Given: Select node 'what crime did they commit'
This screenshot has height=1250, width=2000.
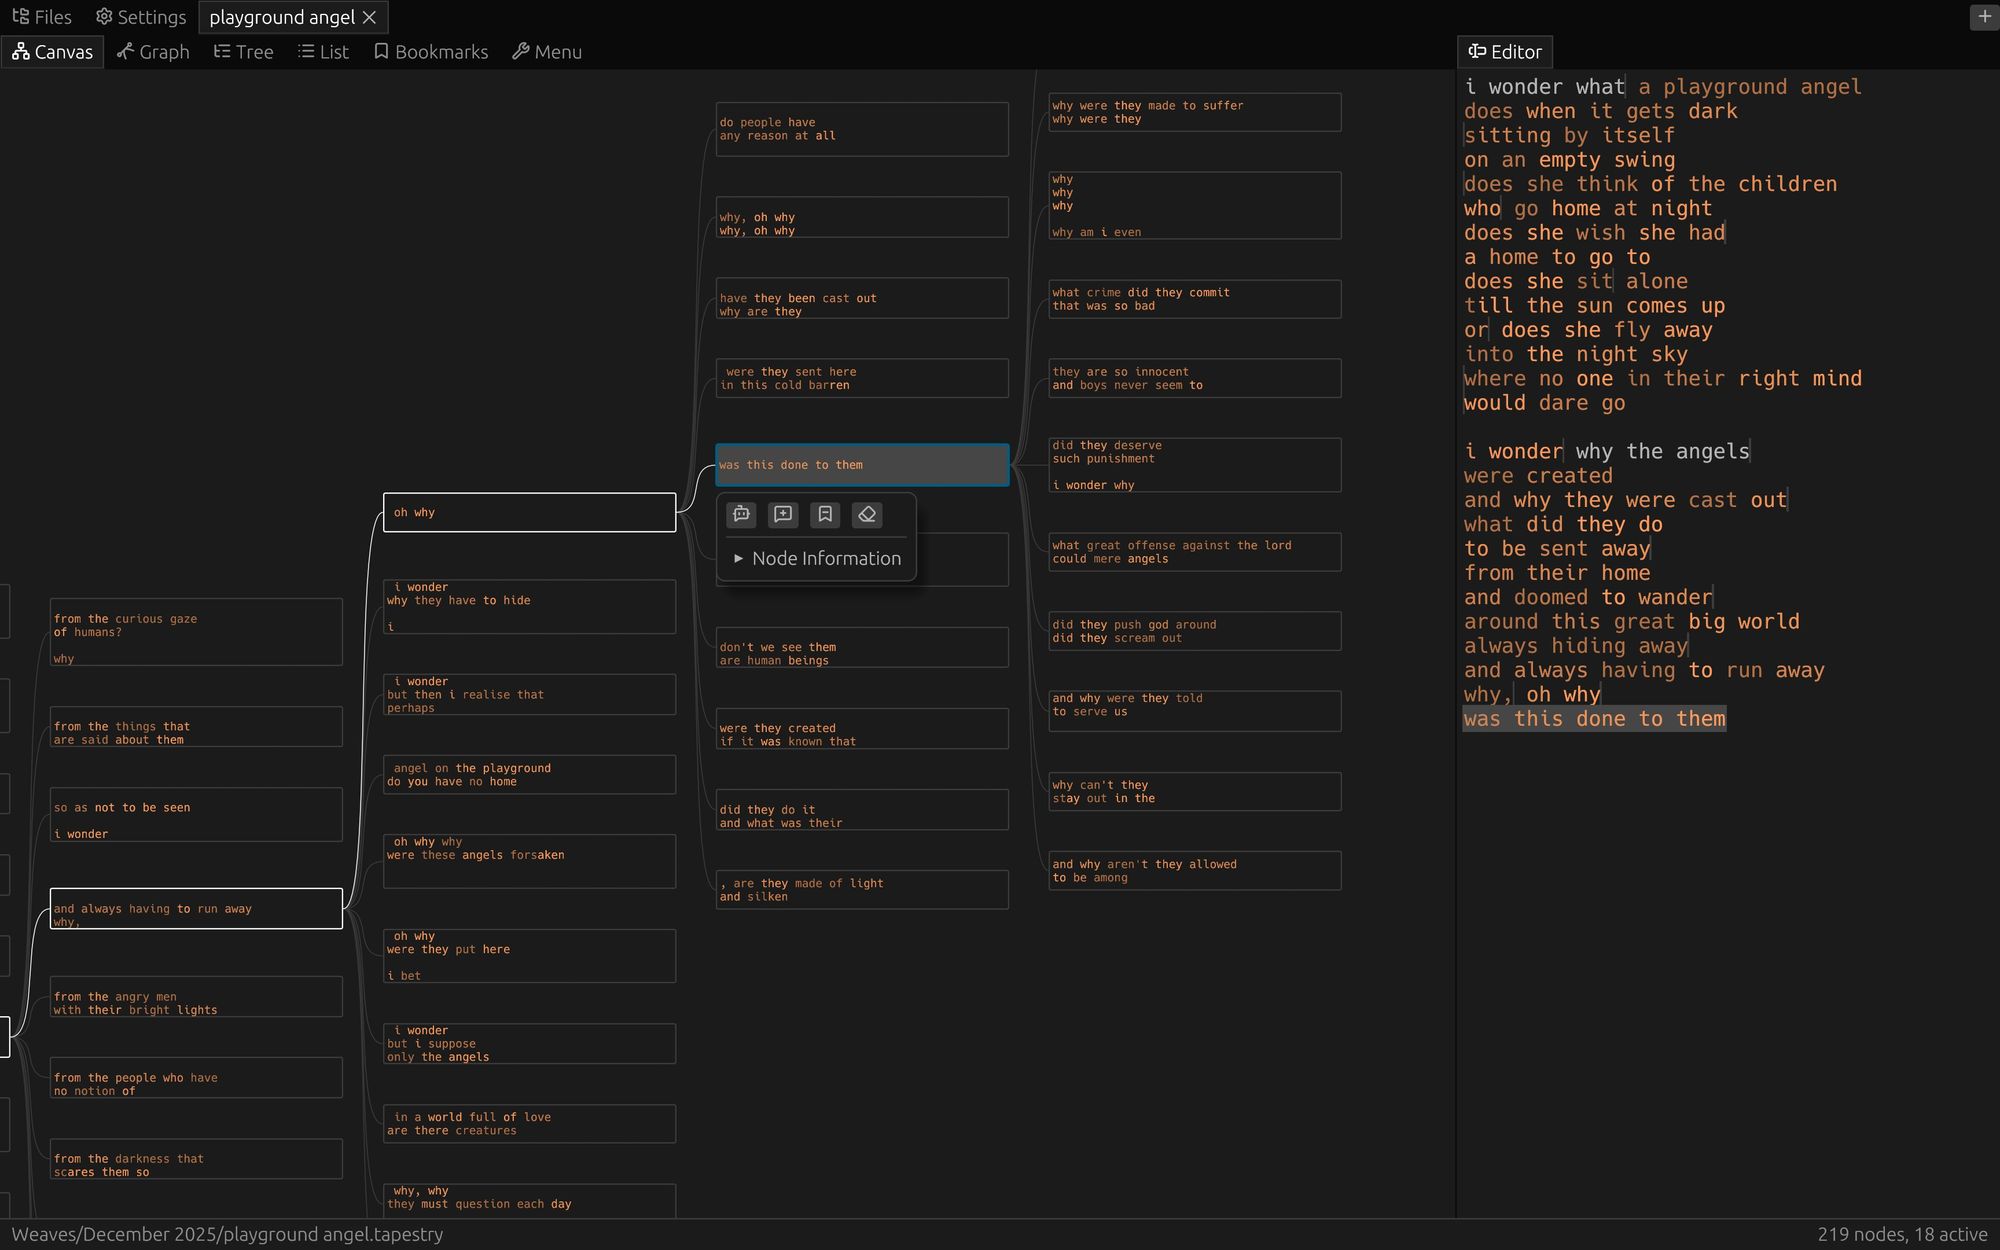Looking at the screenshot, I should (1194, 299).
